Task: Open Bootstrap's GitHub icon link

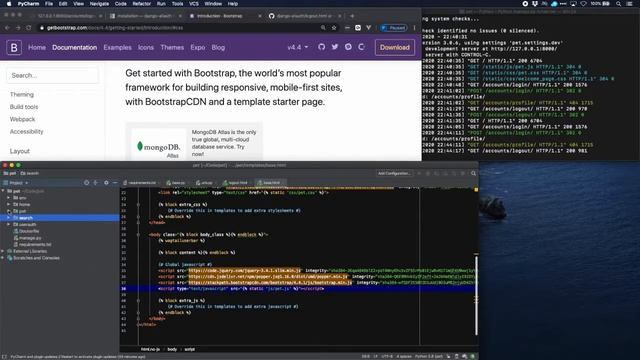Action: 322,47
